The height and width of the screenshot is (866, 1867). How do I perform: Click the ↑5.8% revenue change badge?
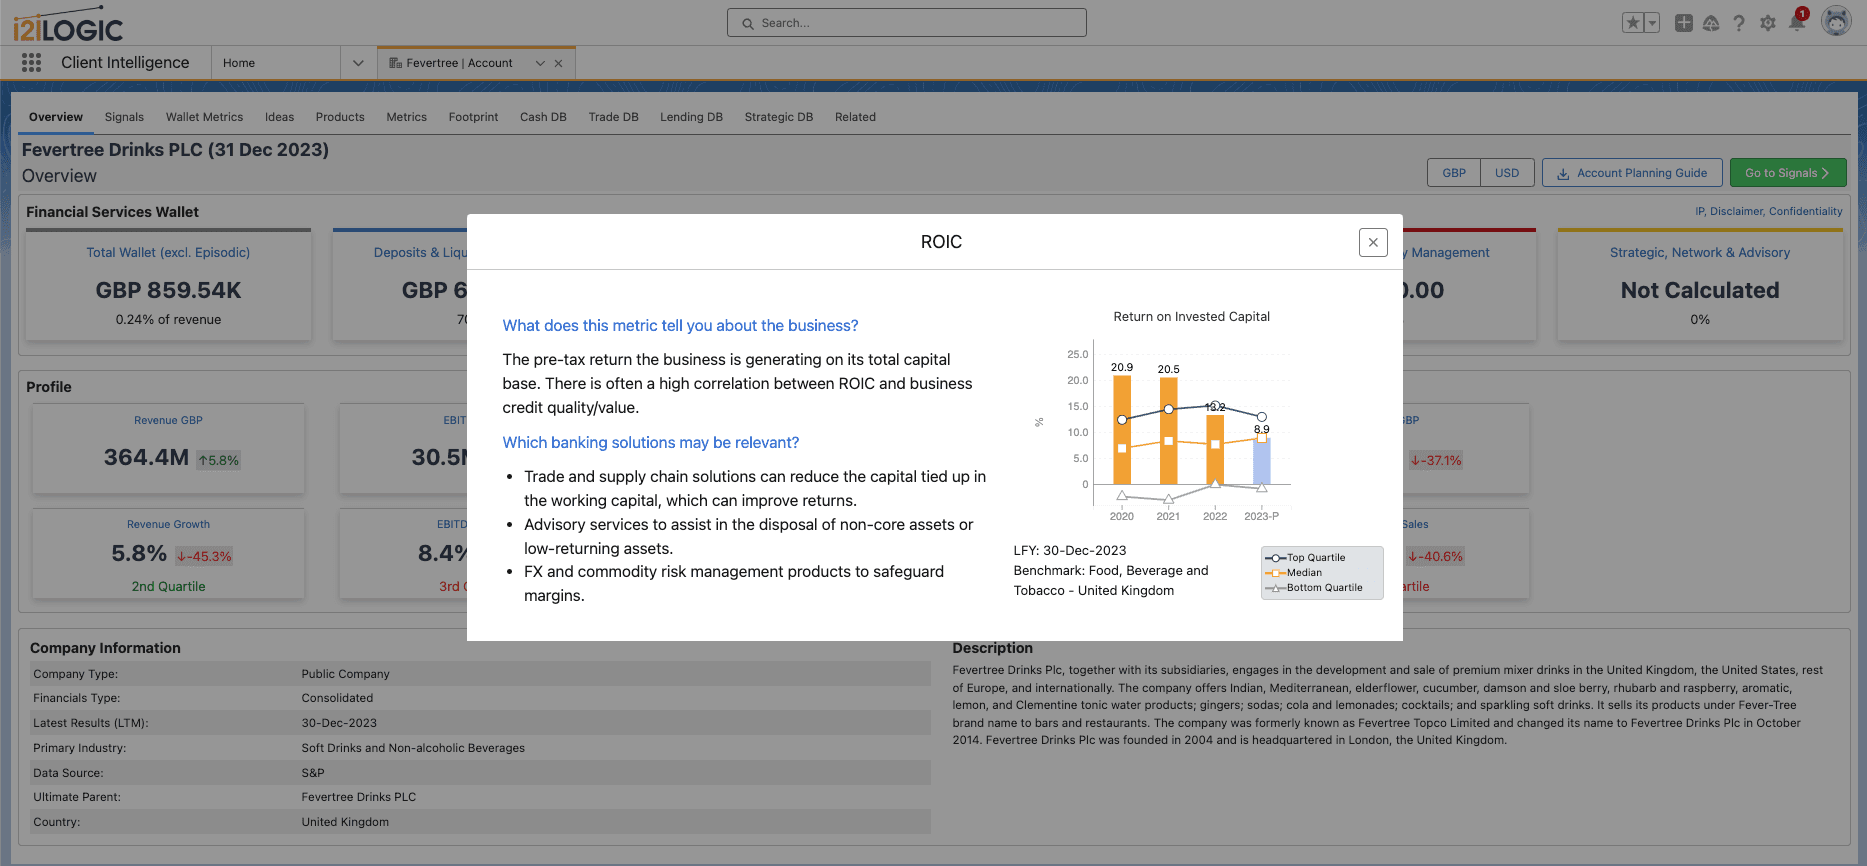(x=218, y=460)
